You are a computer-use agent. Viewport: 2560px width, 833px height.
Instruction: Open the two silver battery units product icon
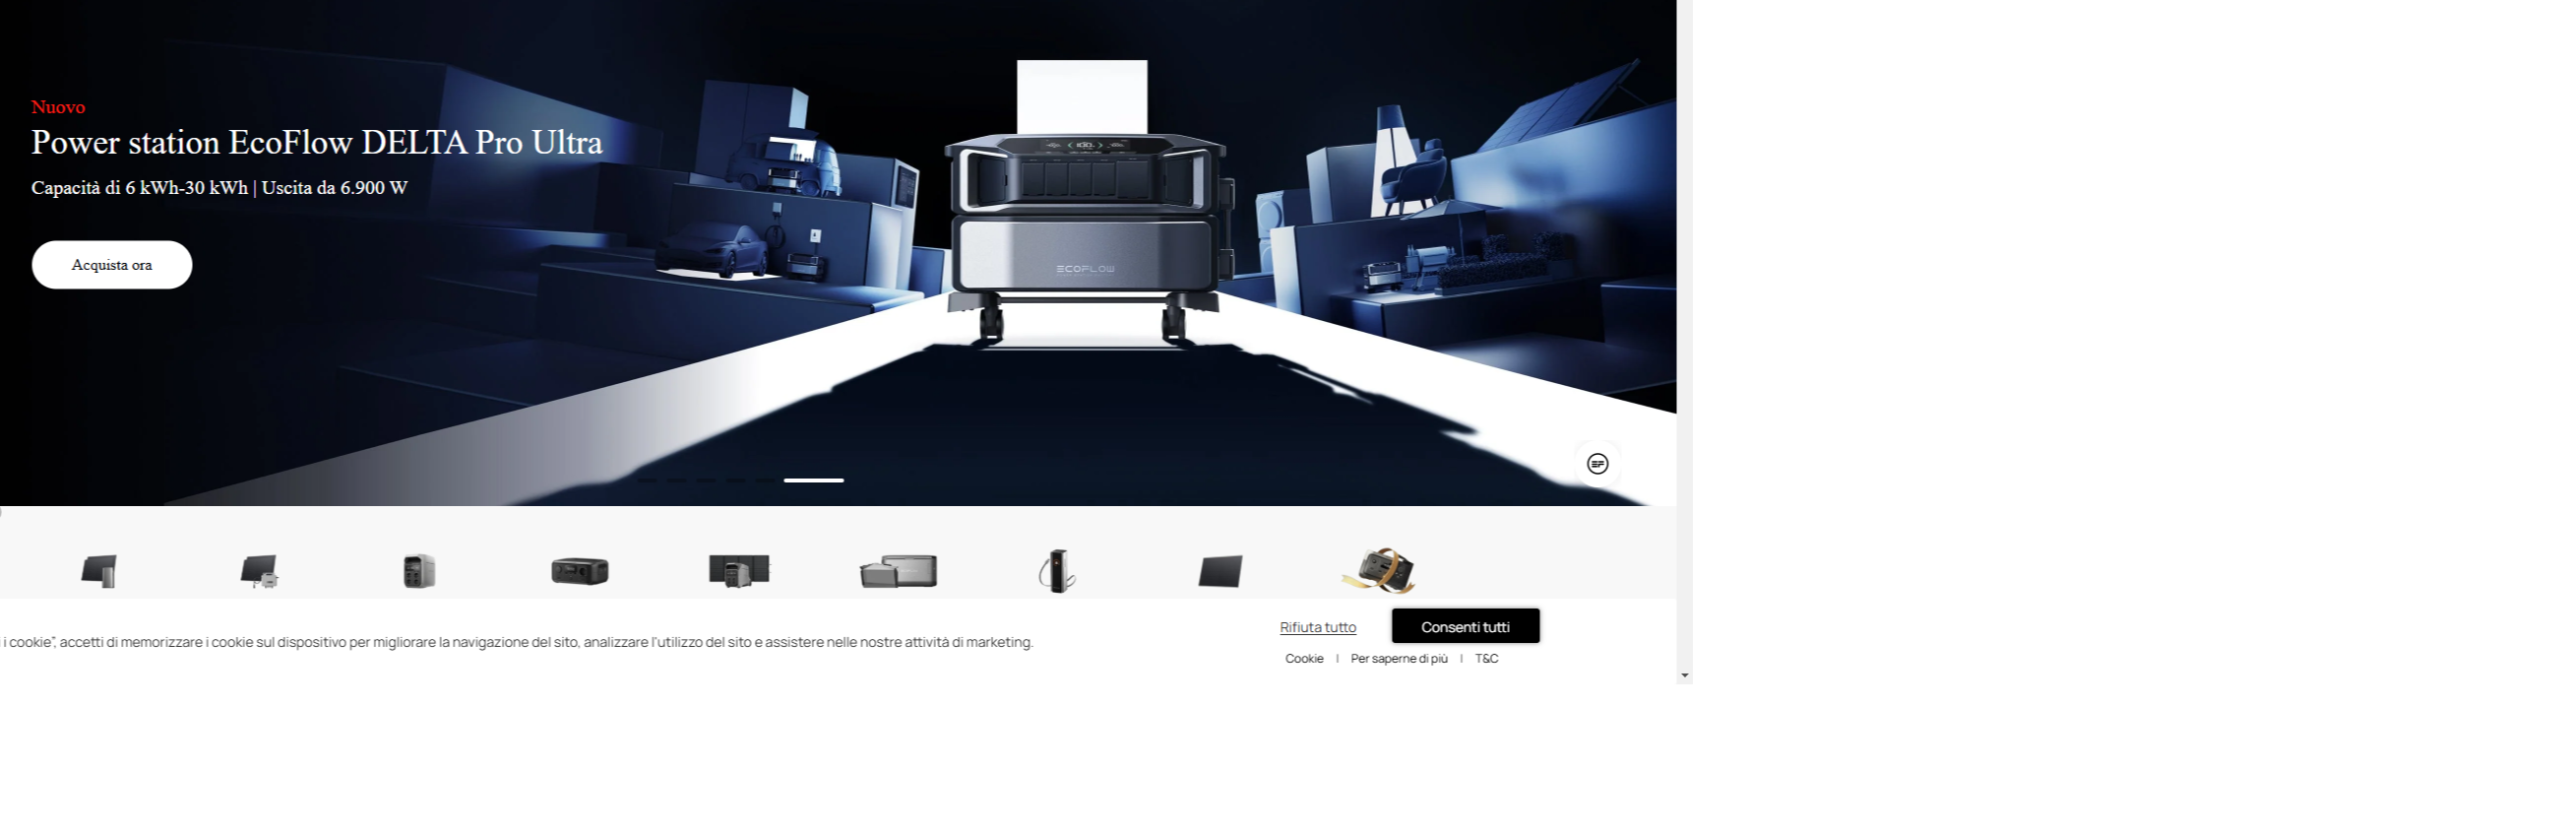(898, 572)
